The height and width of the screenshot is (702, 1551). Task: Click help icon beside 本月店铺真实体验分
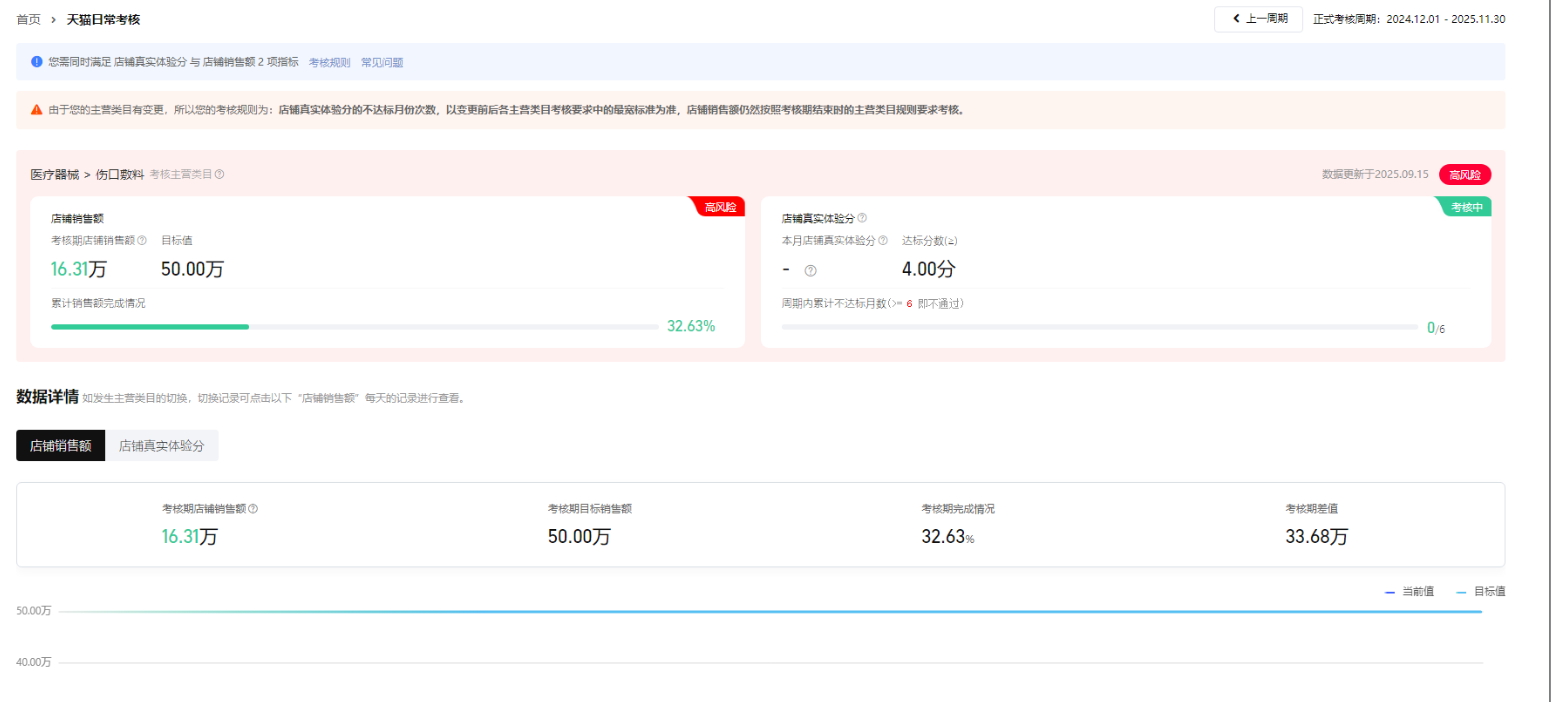coord(883,240)
